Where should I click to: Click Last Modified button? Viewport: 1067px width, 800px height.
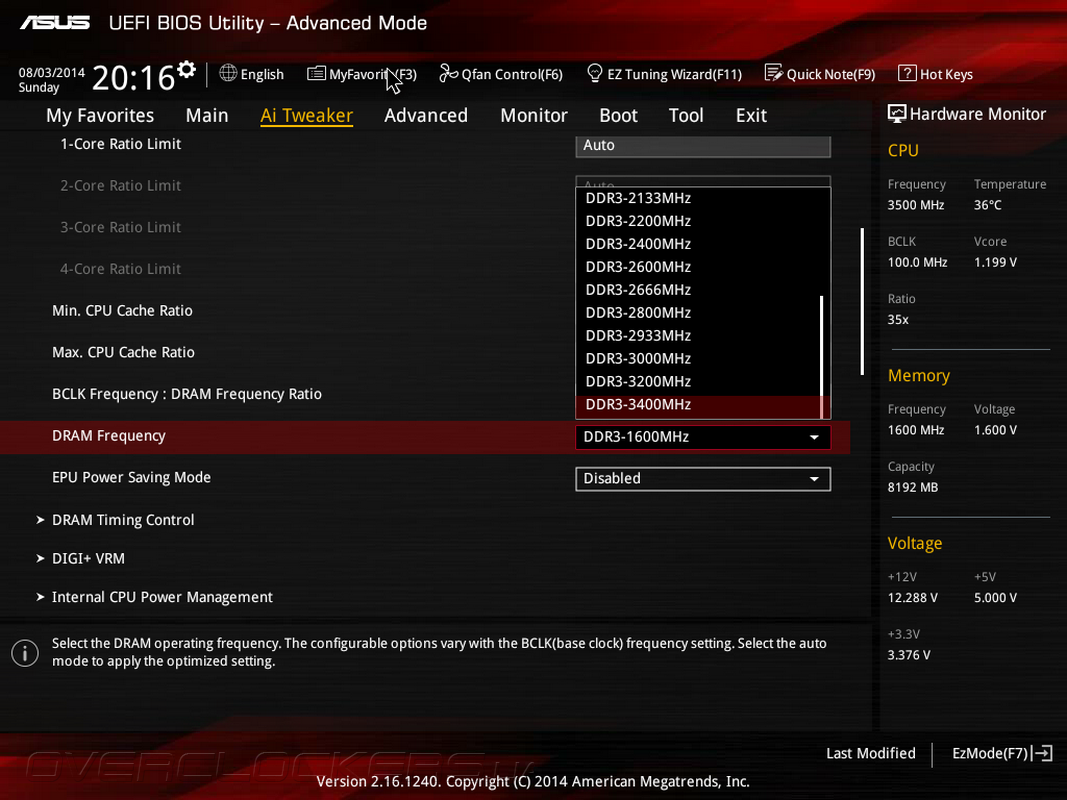[x=870, y=754]
